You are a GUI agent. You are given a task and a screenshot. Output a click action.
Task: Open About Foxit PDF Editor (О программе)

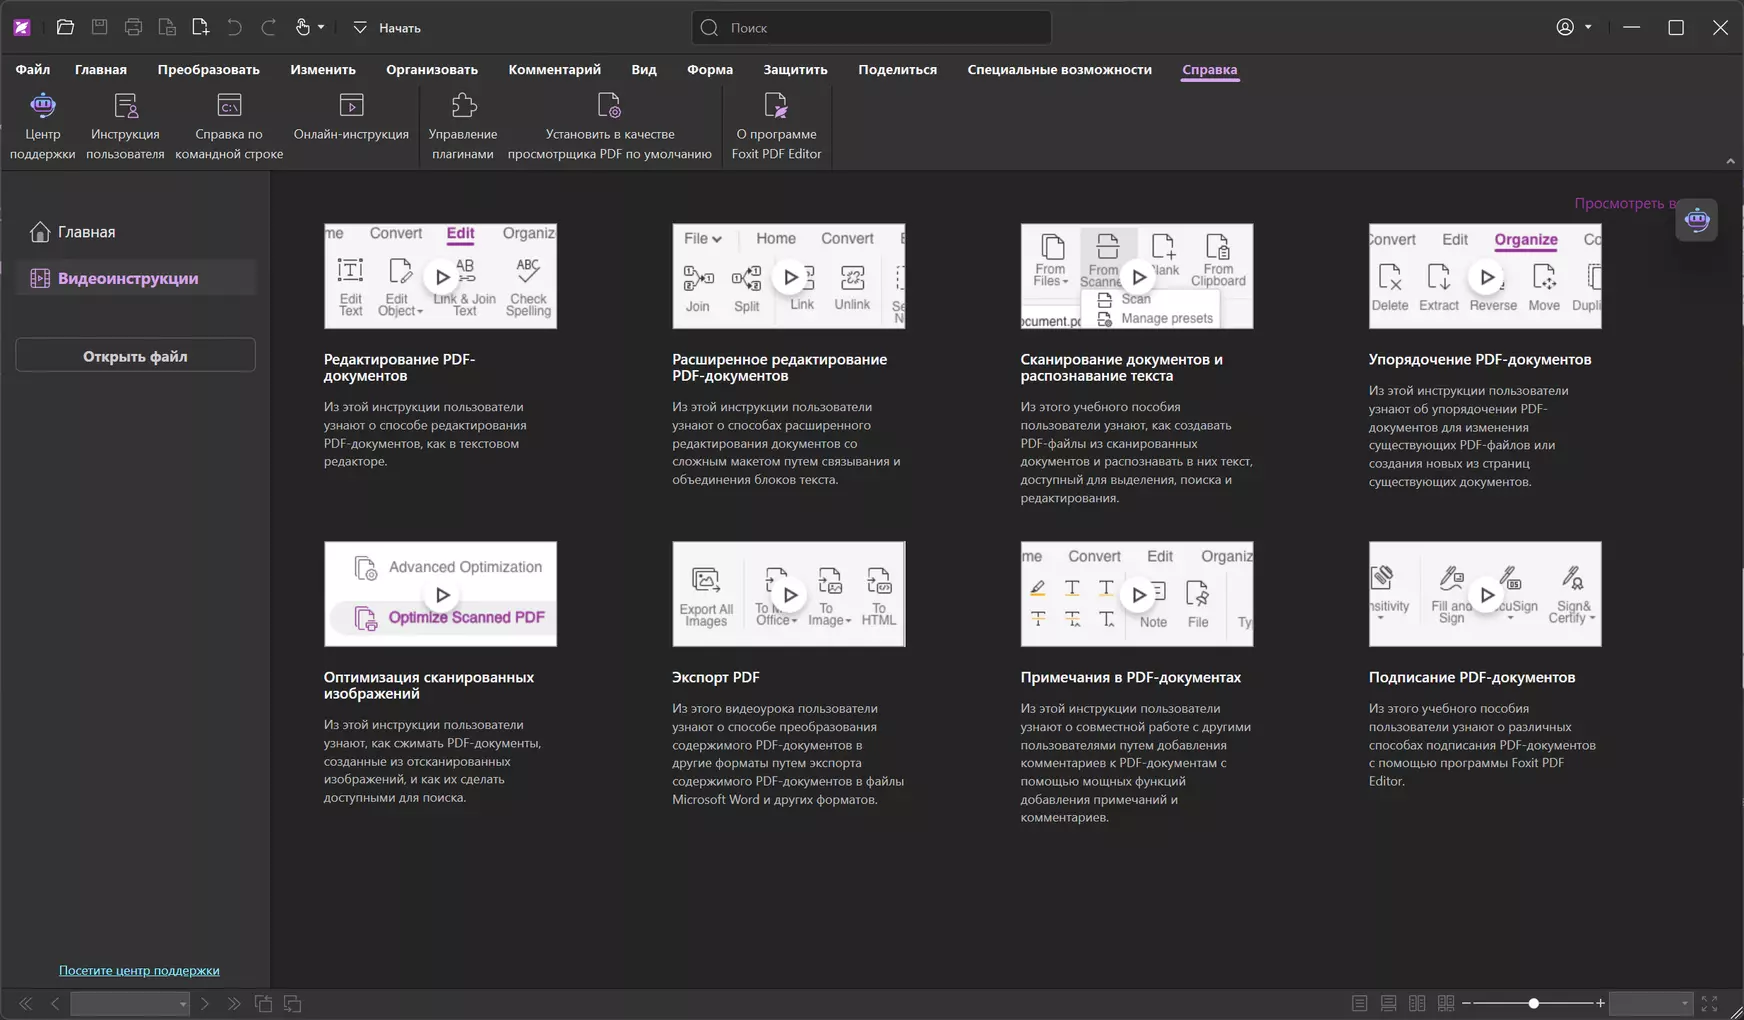click(x=776, y=106)
